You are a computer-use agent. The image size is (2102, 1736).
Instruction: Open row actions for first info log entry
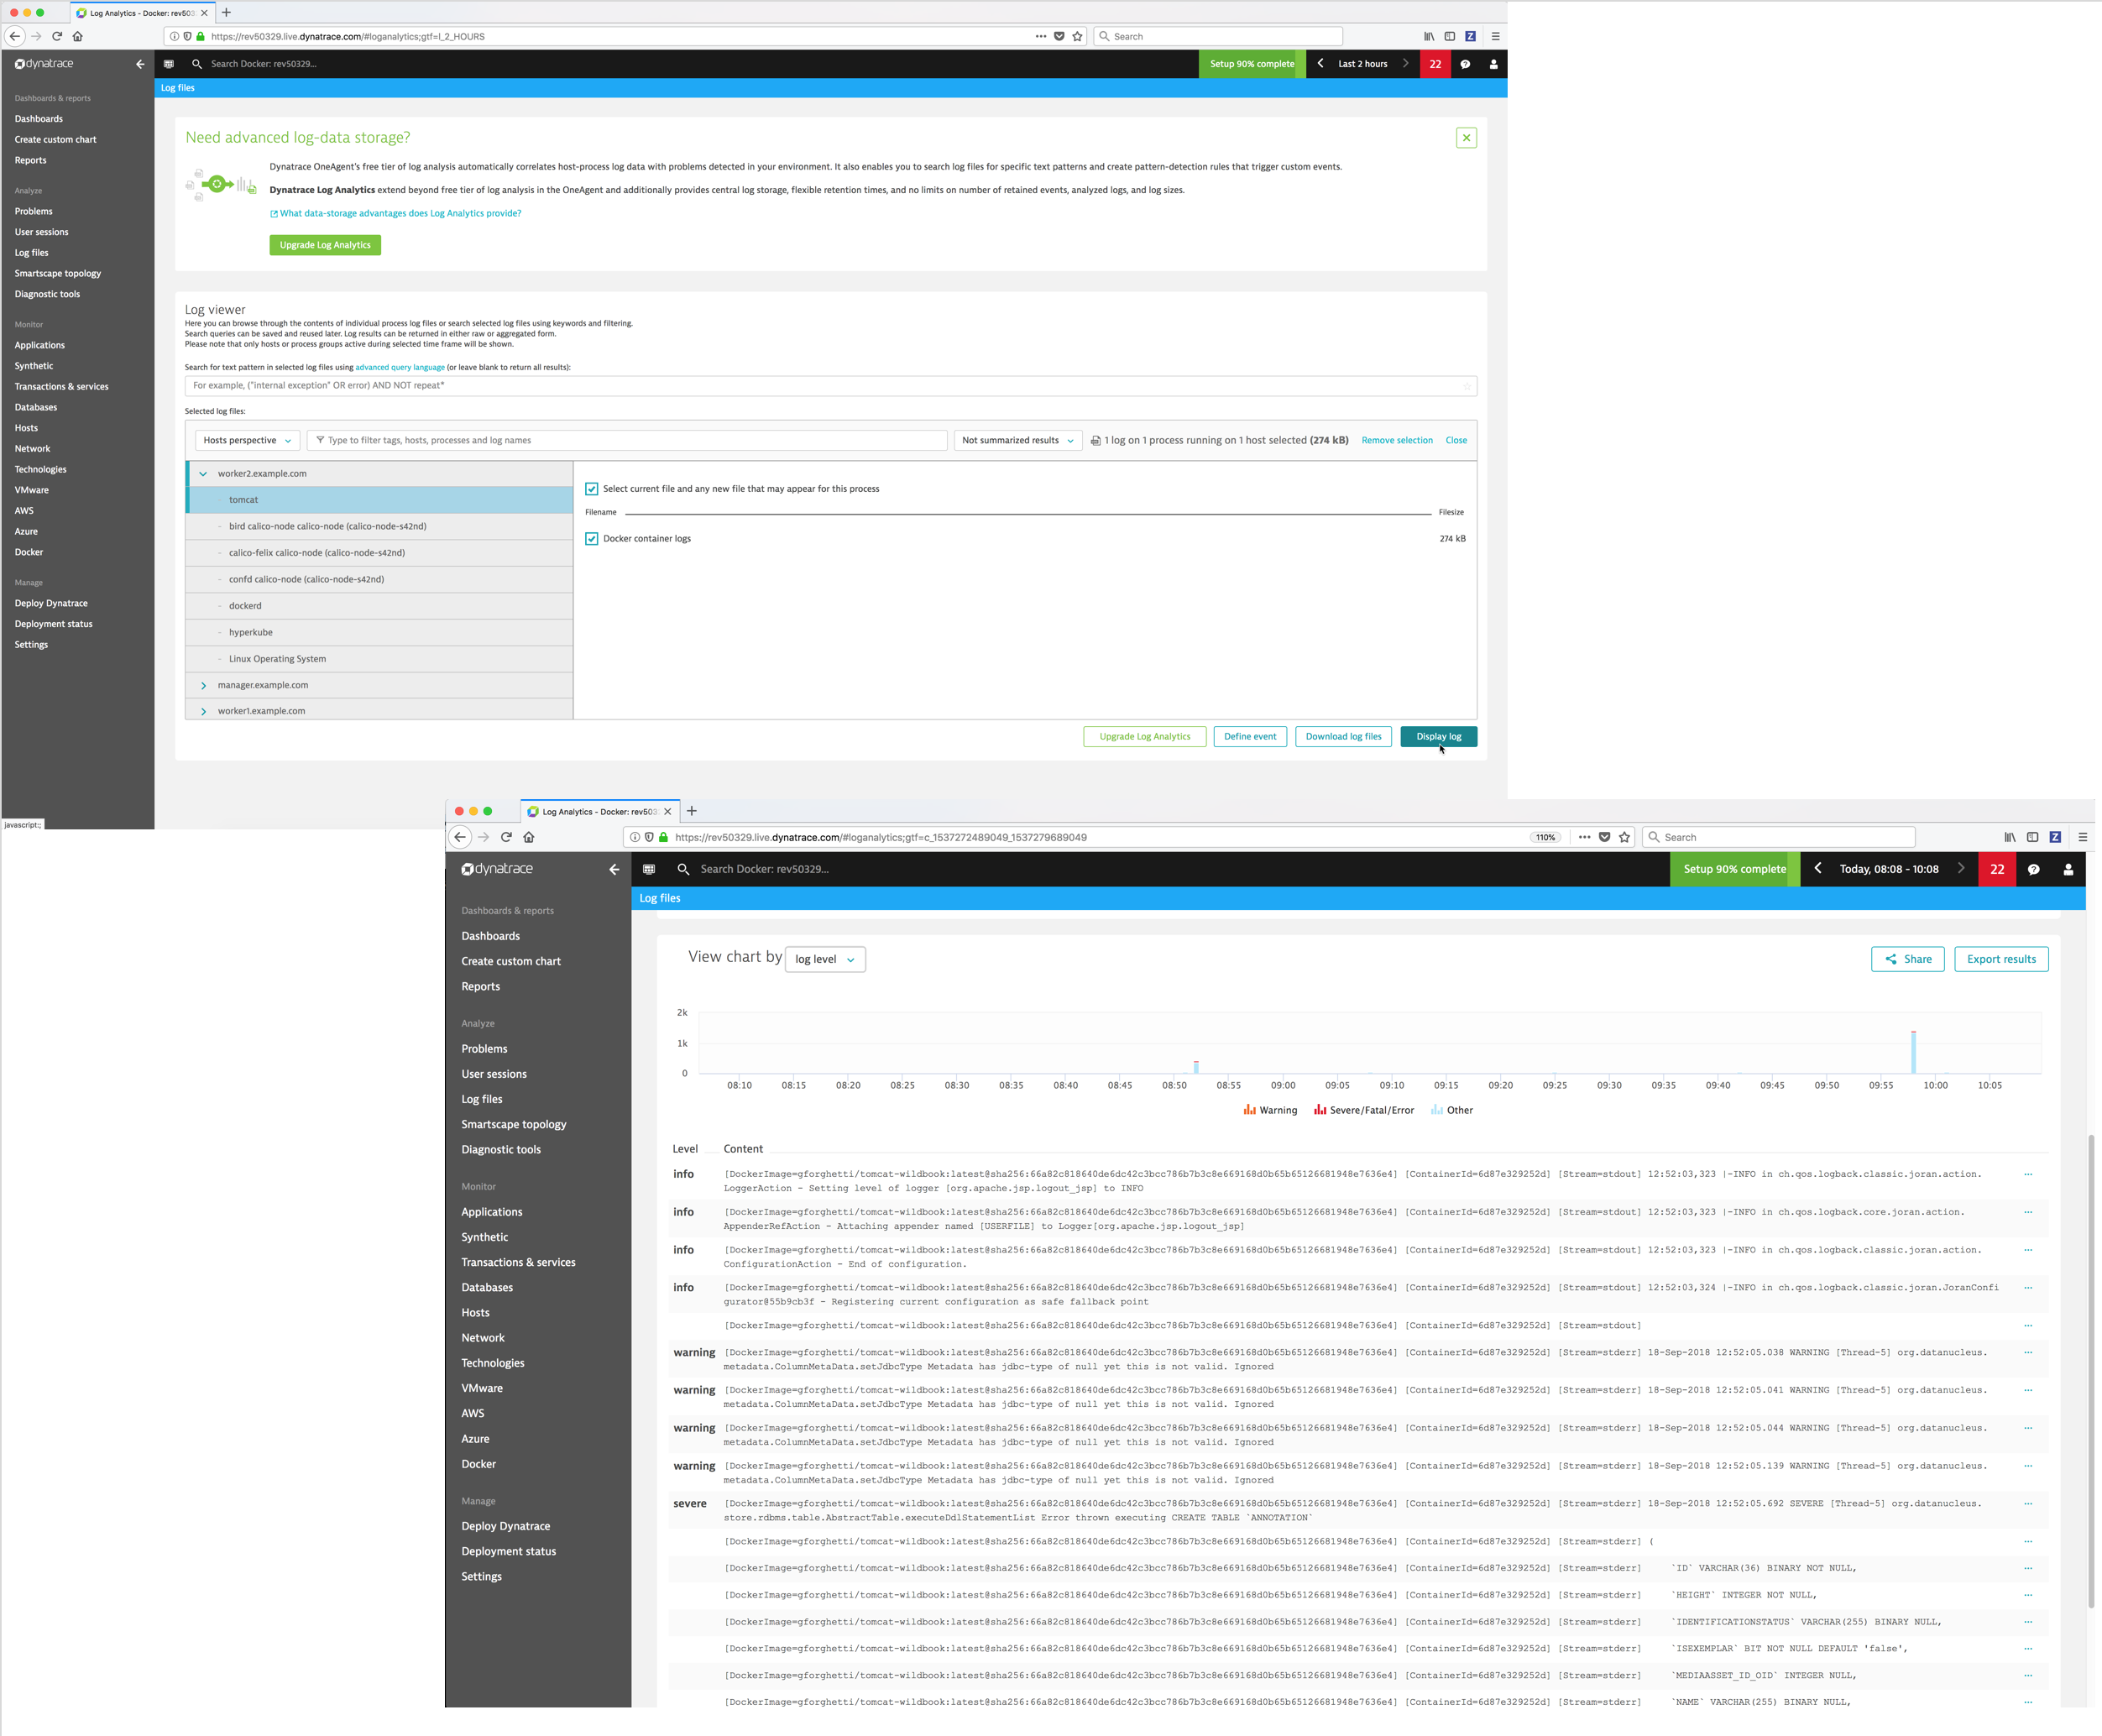pyautogui.click(x=2028, y=1174)
